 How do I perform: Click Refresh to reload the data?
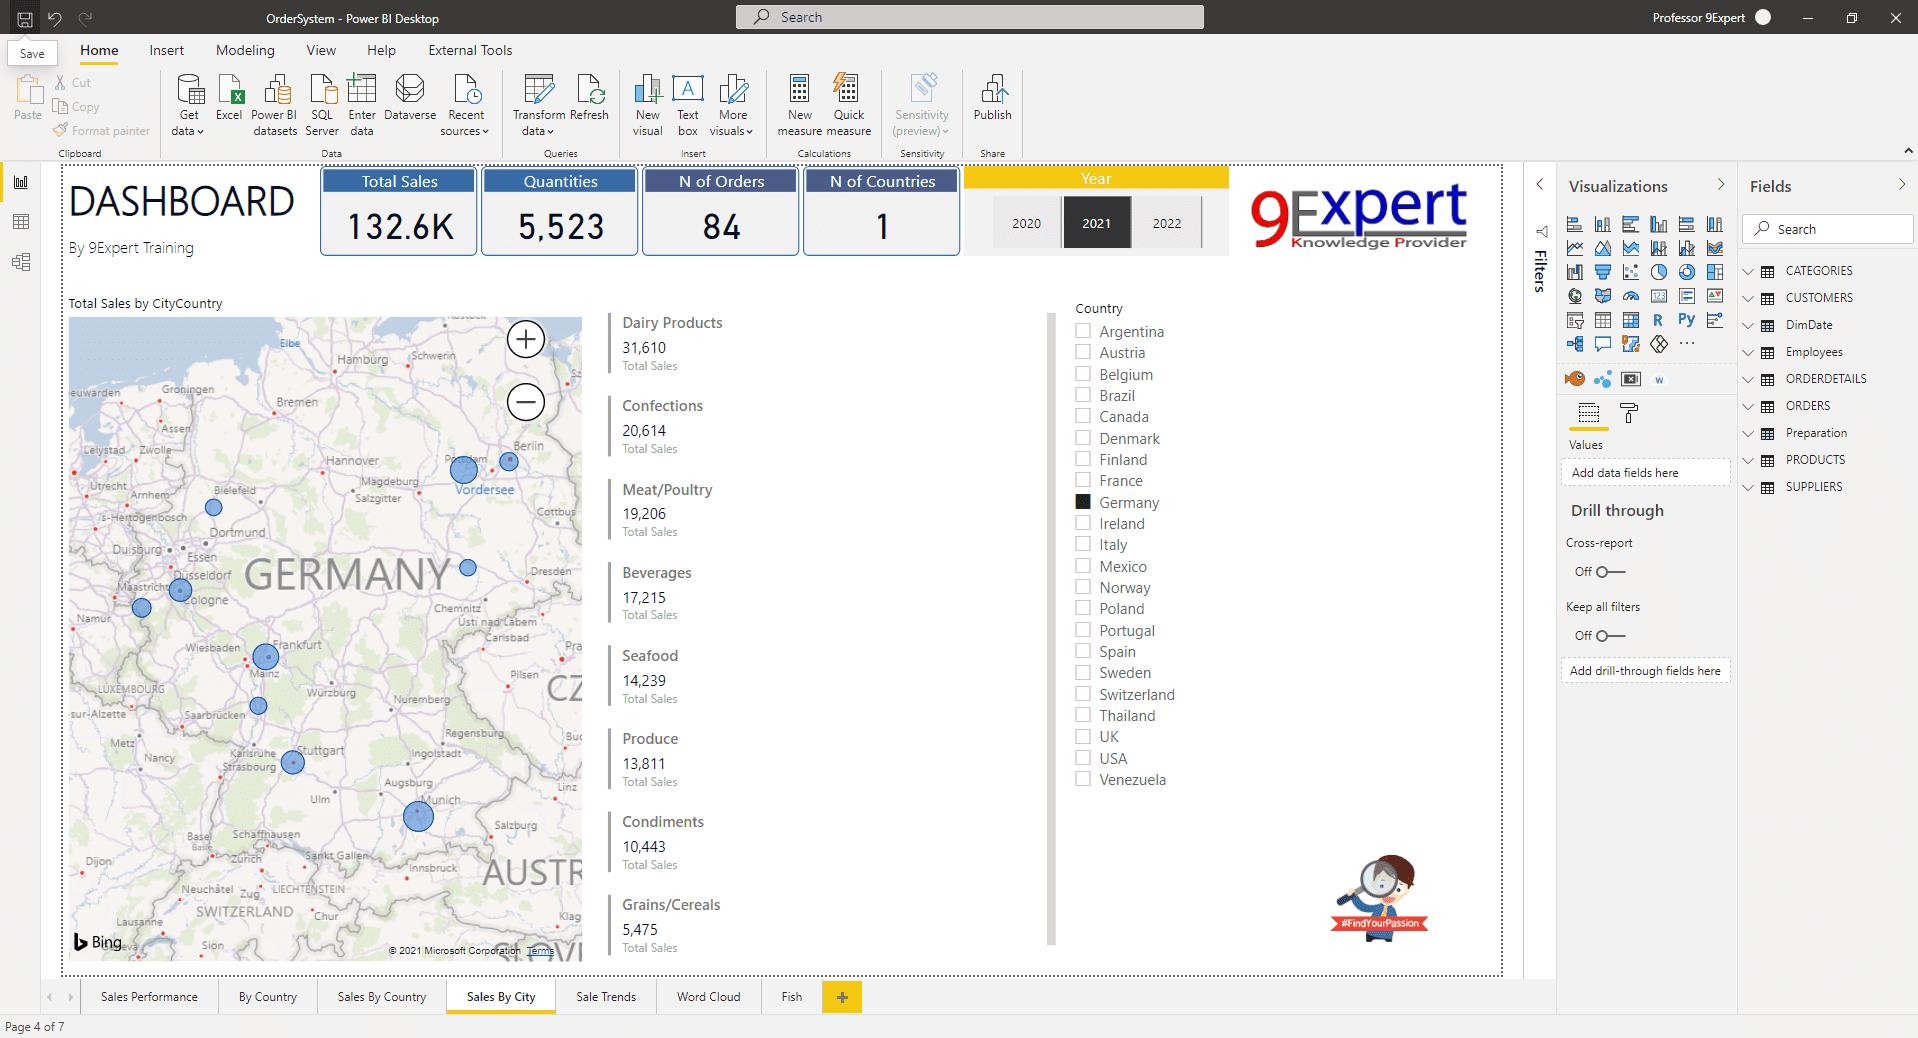point(589,104)
